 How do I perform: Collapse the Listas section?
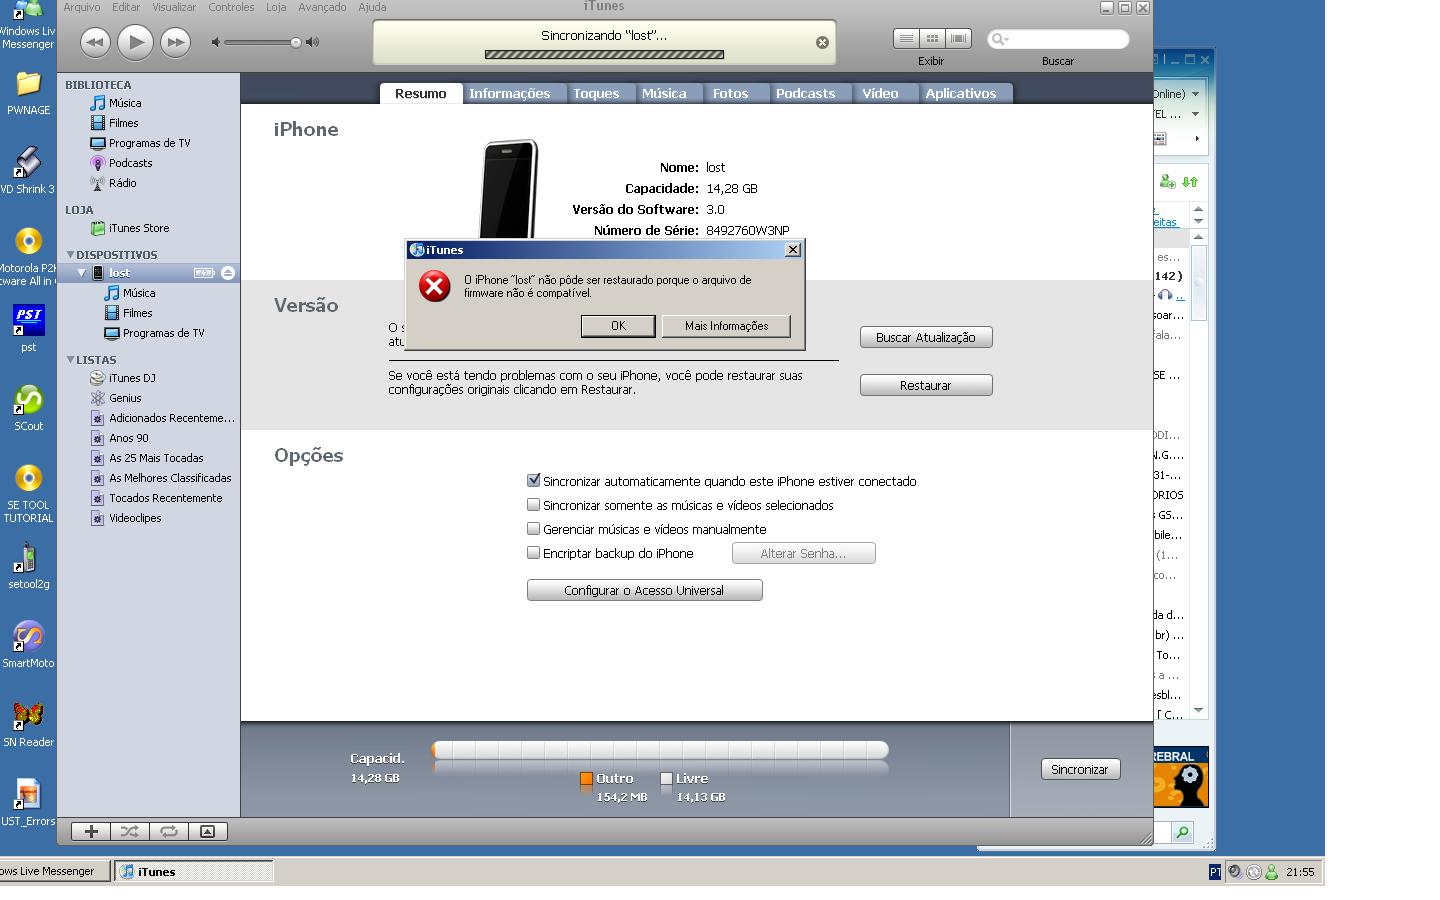click(x=70, y=360)
